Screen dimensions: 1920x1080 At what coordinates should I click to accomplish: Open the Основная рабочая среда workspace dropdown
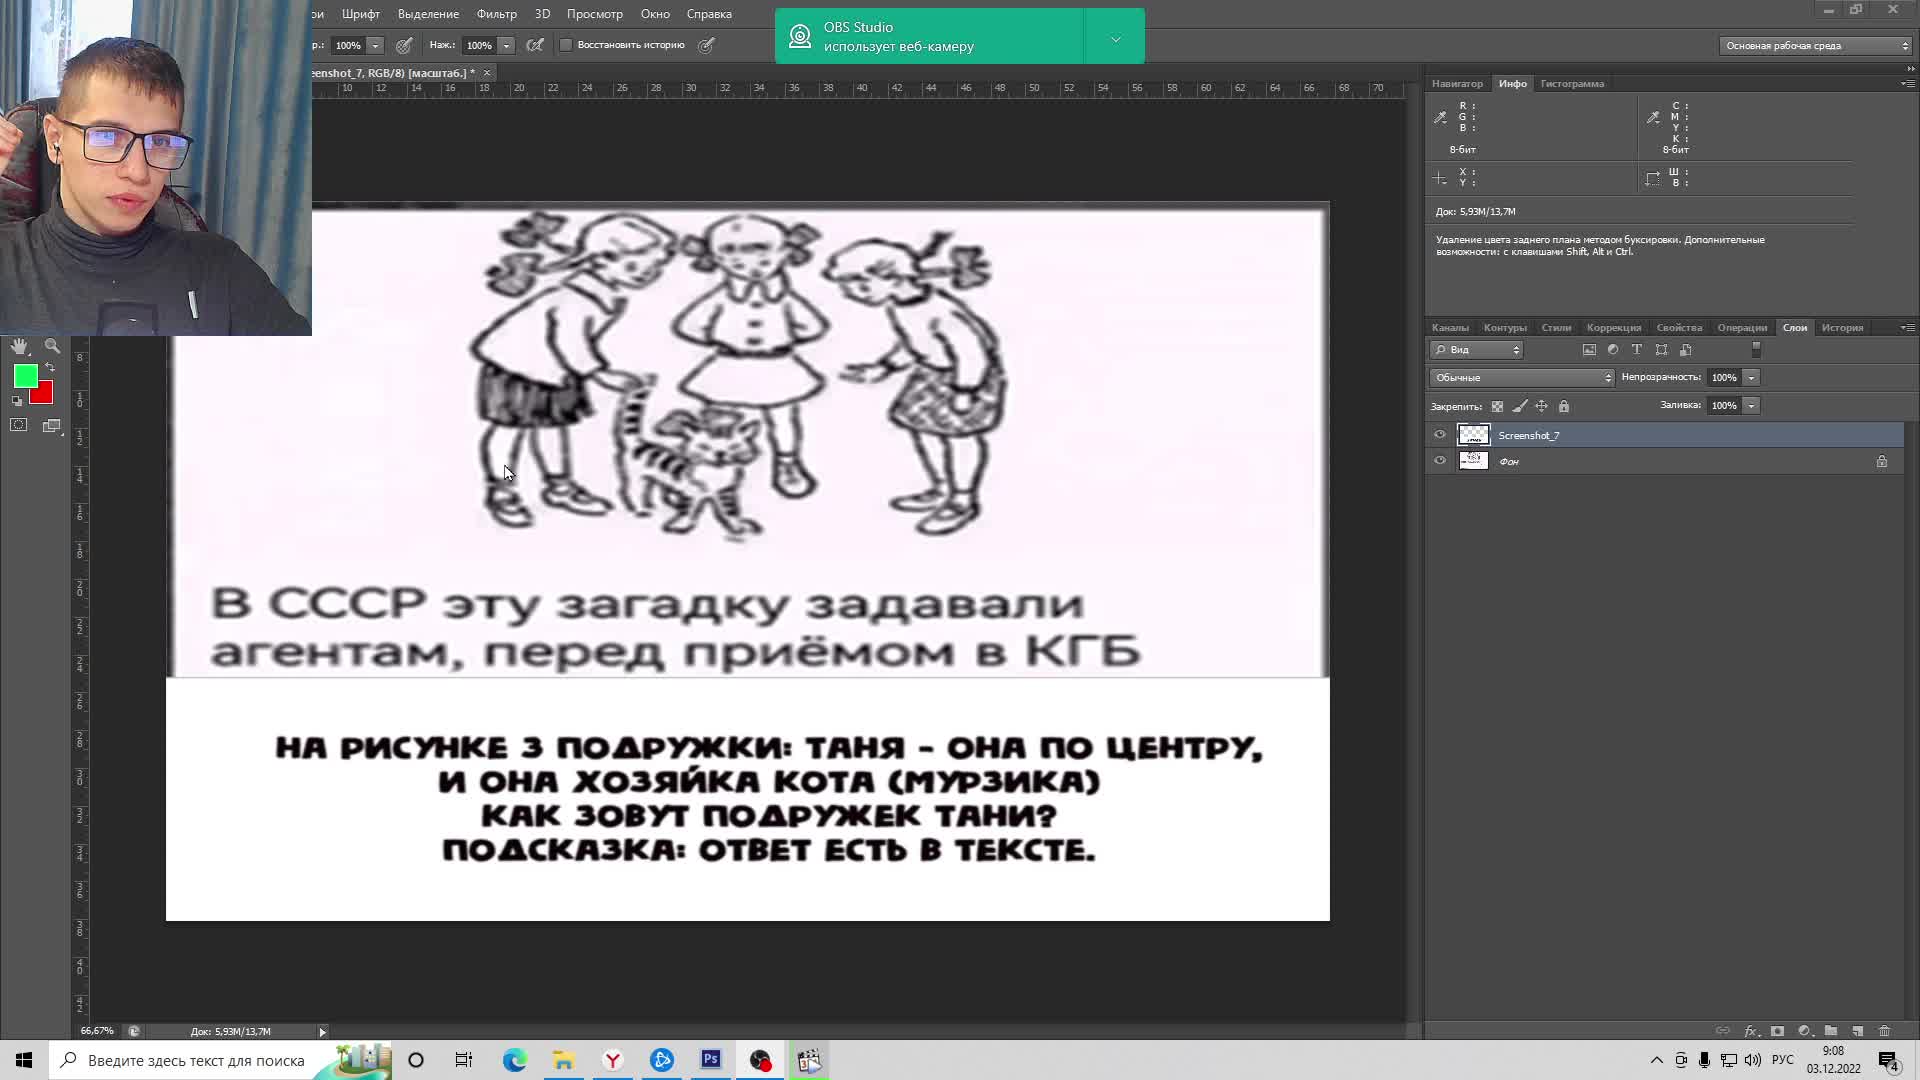[1812, 45]
